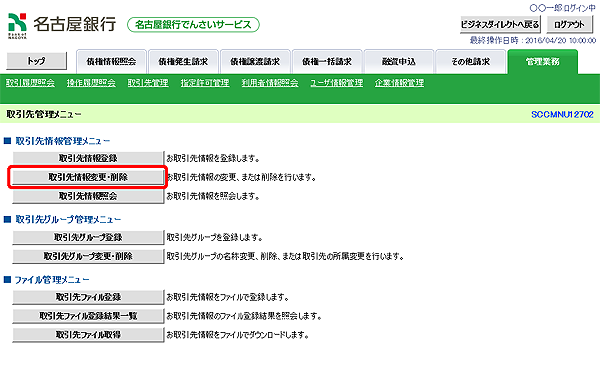Click the 取引先グループ登録 button

pos(88,237)
